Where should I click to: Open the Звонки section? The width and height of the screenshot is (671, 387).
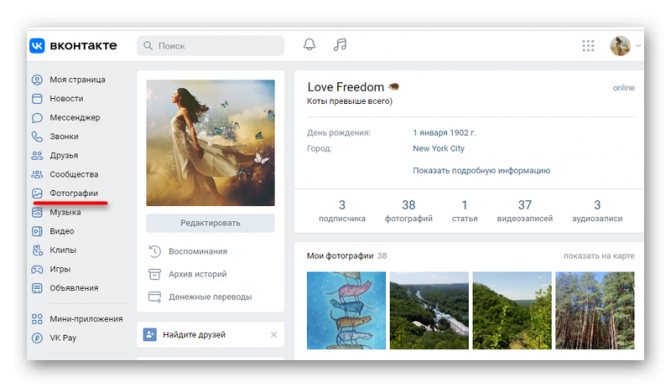[x=64, y=136]
